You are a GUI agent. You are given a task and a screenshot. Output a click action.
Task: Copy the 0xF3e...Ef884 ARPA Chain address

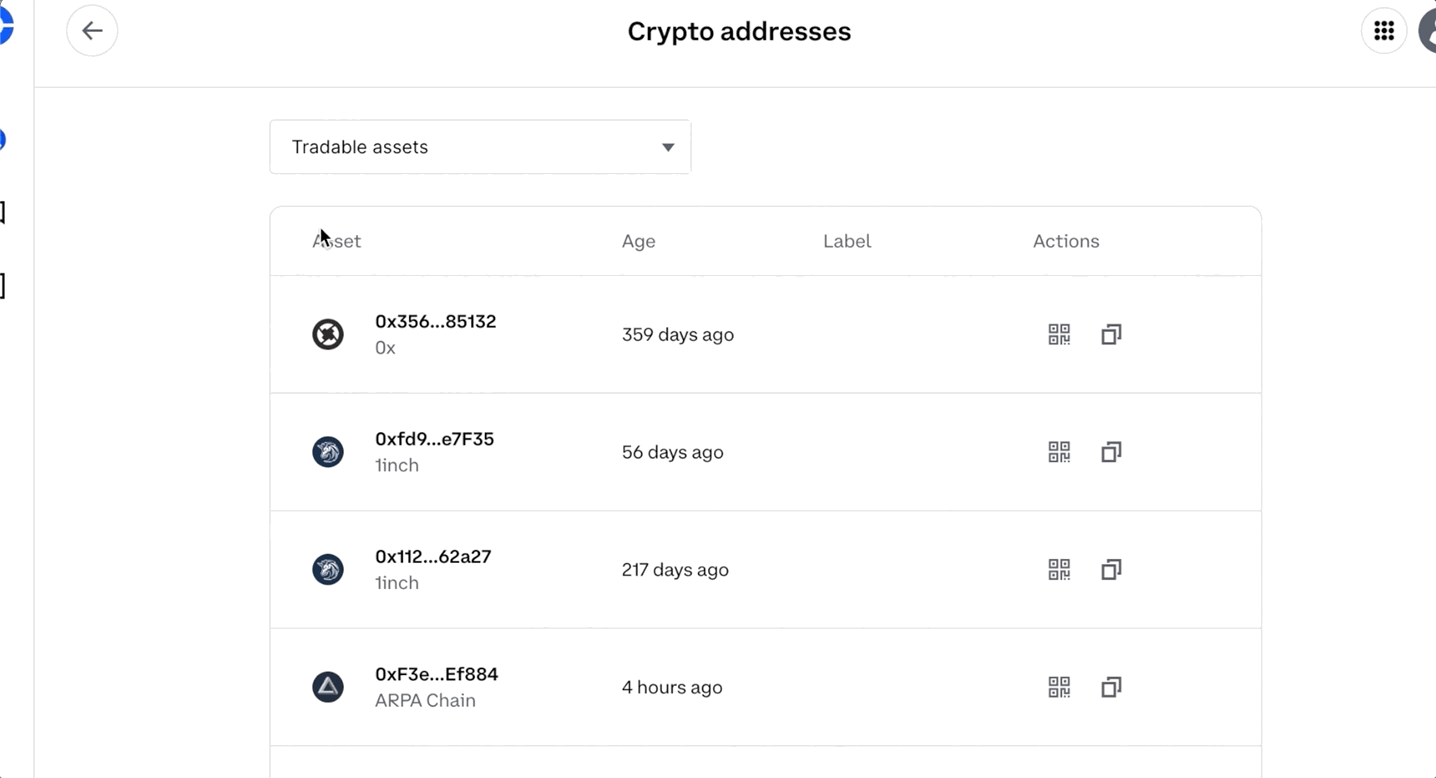(1111, 687)
